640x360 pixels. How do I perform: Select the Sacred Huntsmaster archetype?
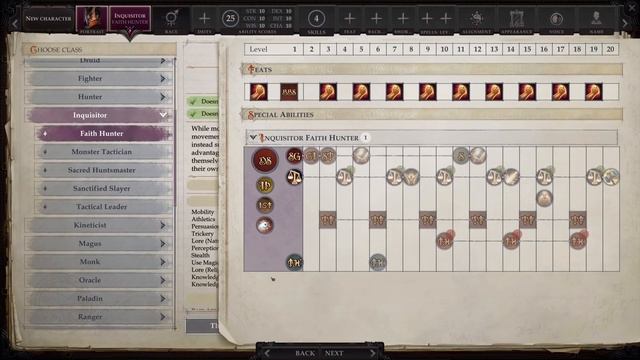pos(102,170)
